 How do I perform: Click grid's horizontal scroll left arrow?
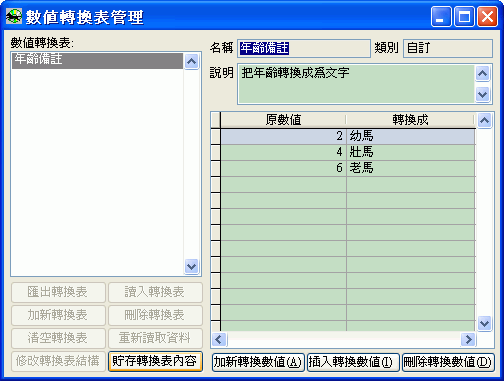click(219, 340)
